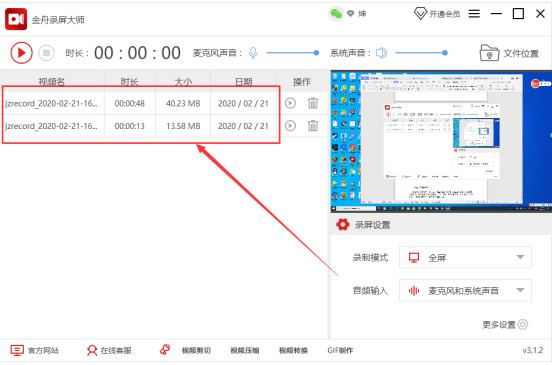Click the 00:00:48 duration cell

point(130,103)
